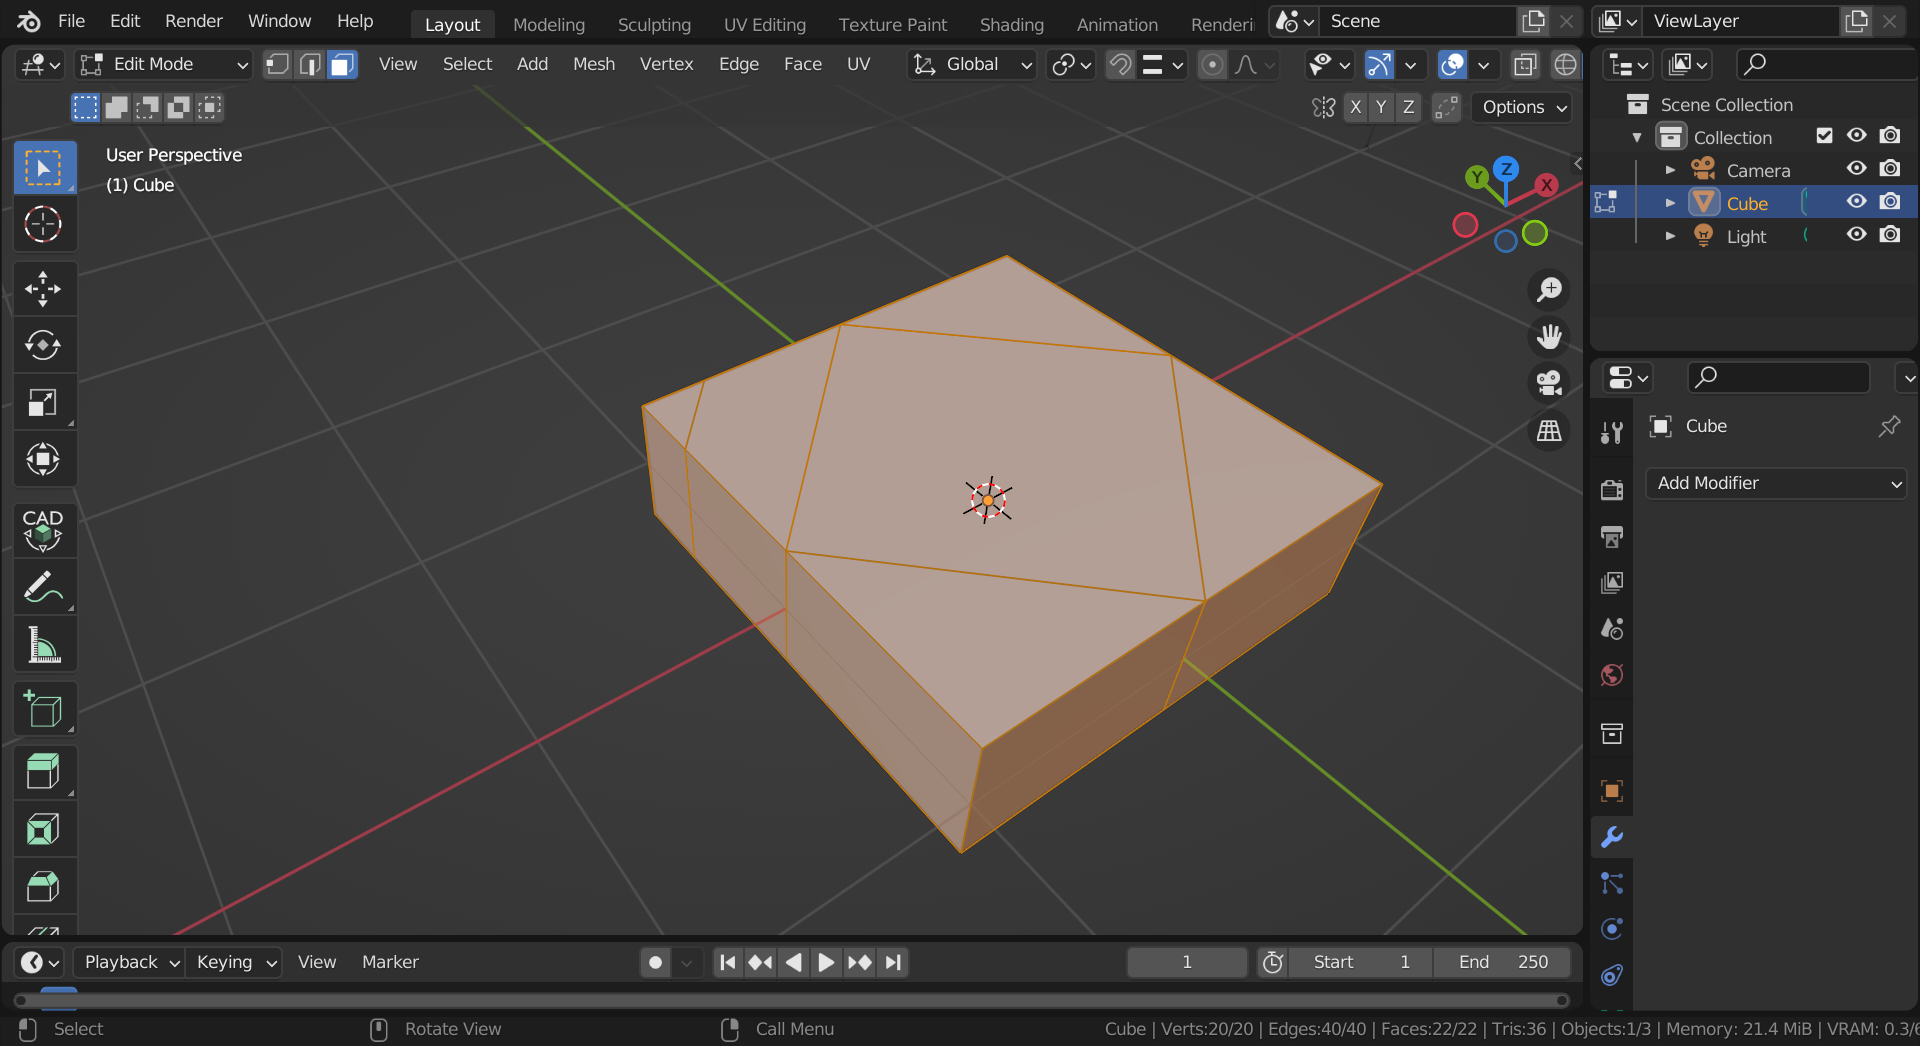Click the viewport zoom magnifier icon
This screenshot has width=1920, height=1046.
1549,290
